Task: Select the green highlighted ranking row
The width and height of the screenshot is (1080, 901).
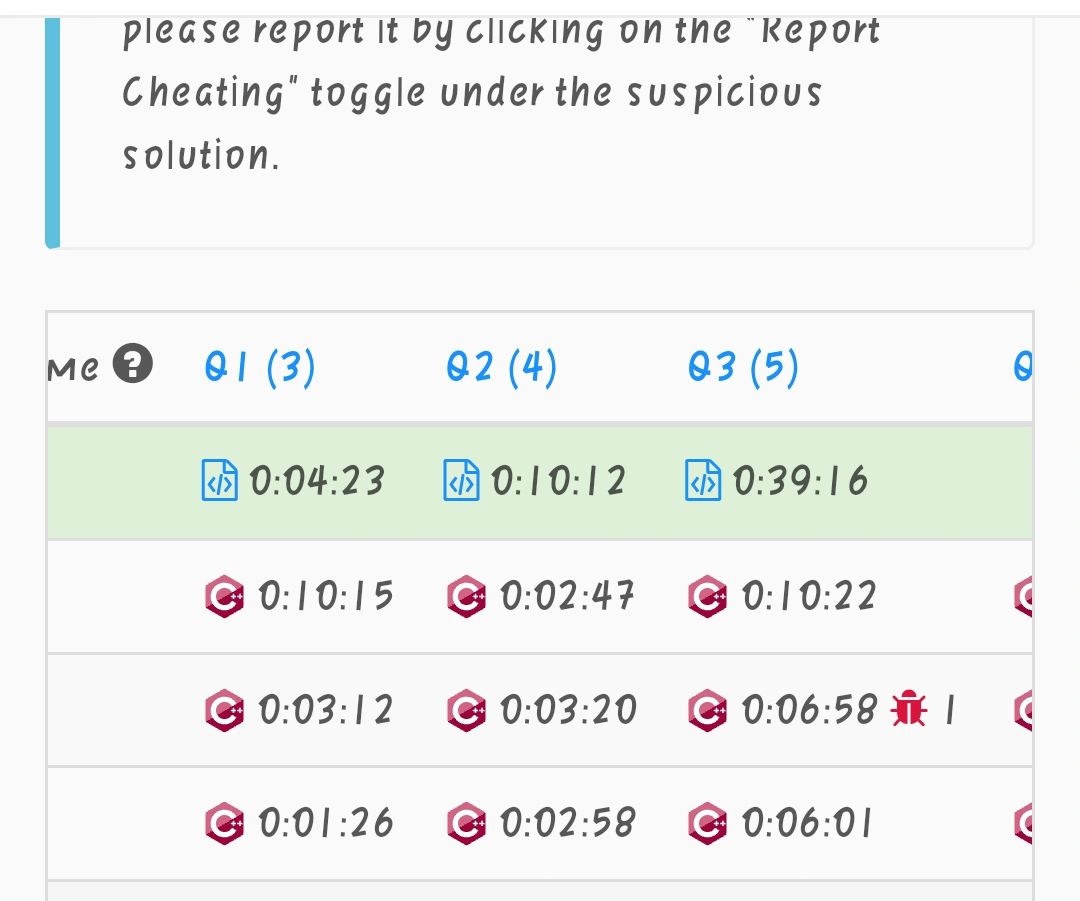Action: click(x=540, y=481)
